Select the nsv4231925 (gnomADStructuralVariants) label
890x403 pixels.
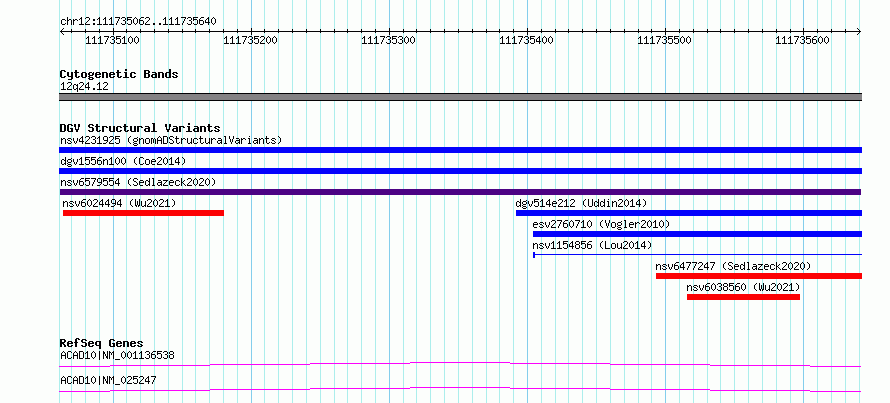[171, 140]
